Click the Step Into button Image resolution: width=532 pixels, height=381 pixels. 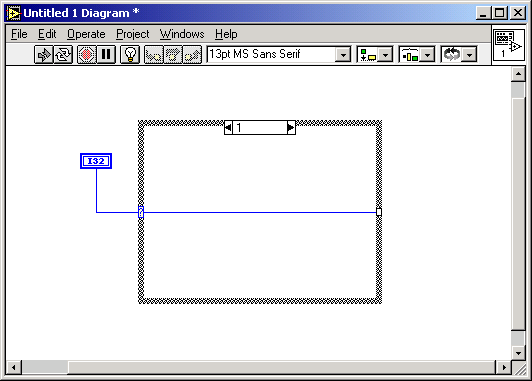click(x=153, y=55)
